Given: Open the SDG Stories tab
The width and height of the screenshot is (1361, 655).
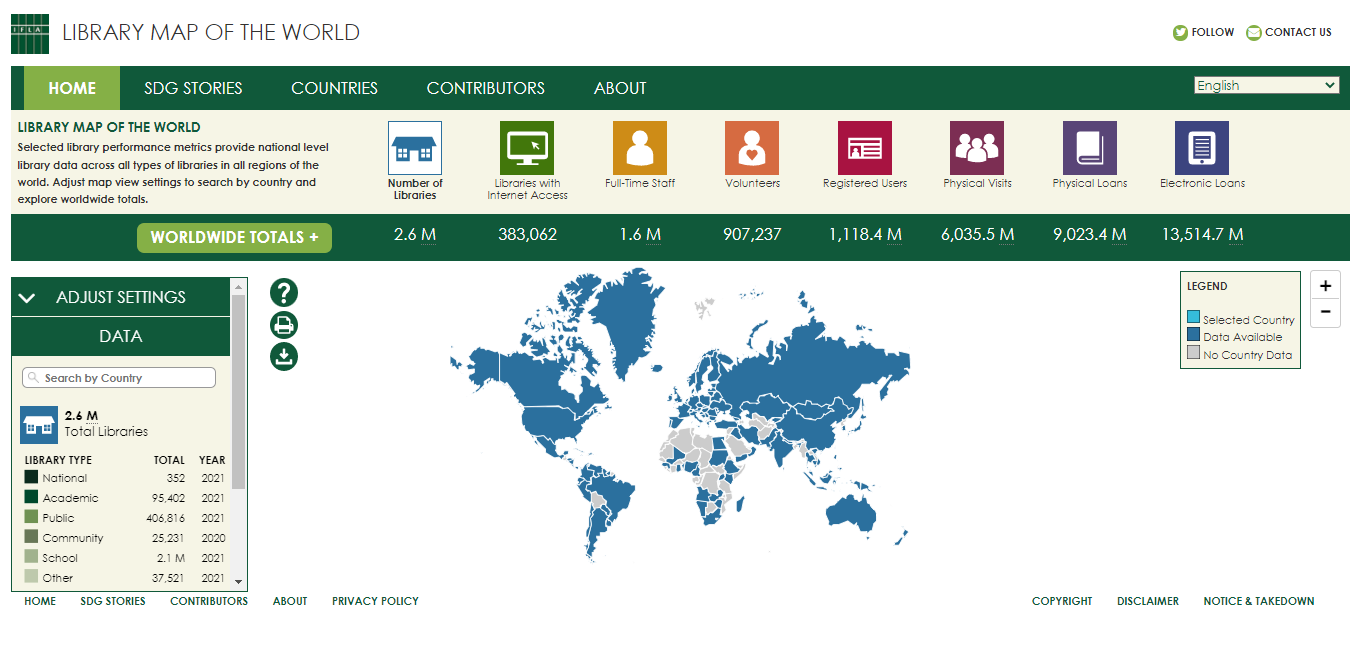Looking at the screenshot, I should [x=193, y=88].
